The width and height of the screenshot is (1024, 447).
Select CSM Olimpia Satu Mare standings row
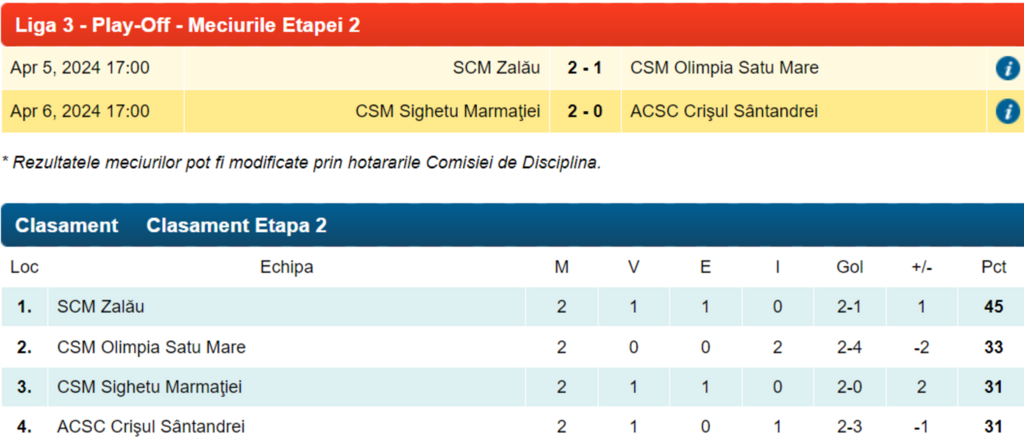click(x=152, y=347)
